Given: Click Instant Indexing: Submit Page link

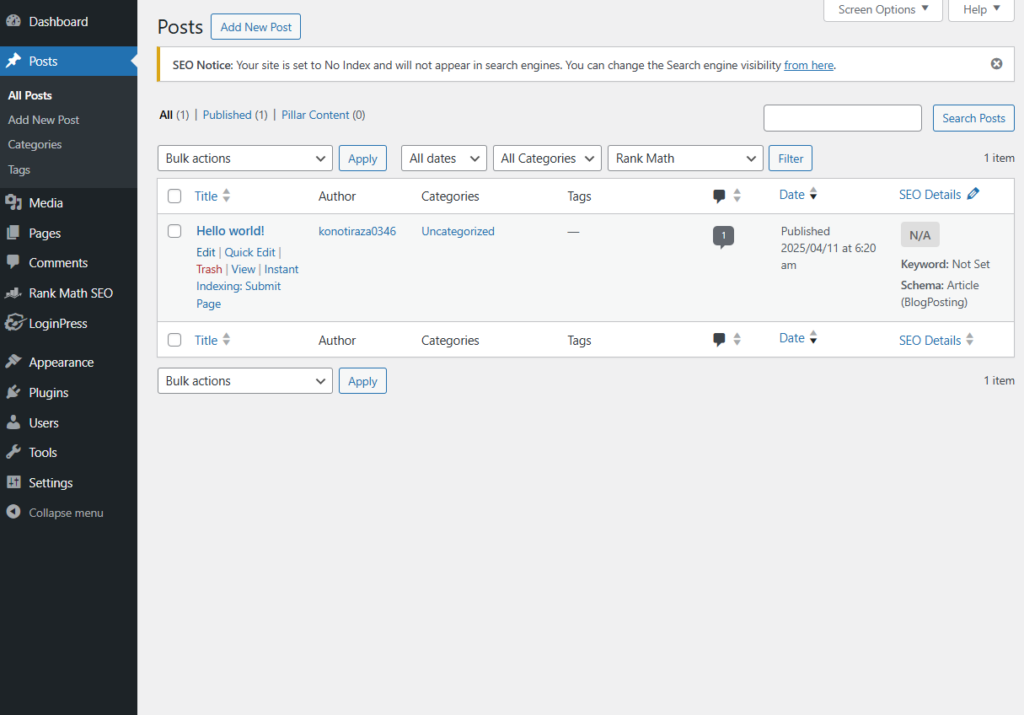Looking at the screenshot, I should (x=248, y=286).
